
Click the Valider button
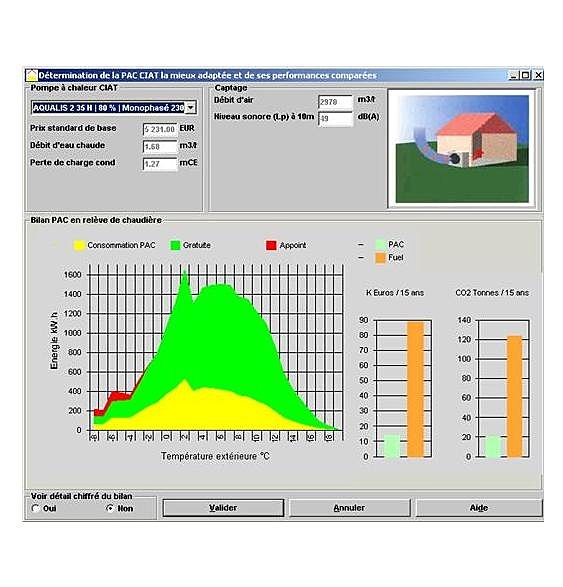pos(223,508)
